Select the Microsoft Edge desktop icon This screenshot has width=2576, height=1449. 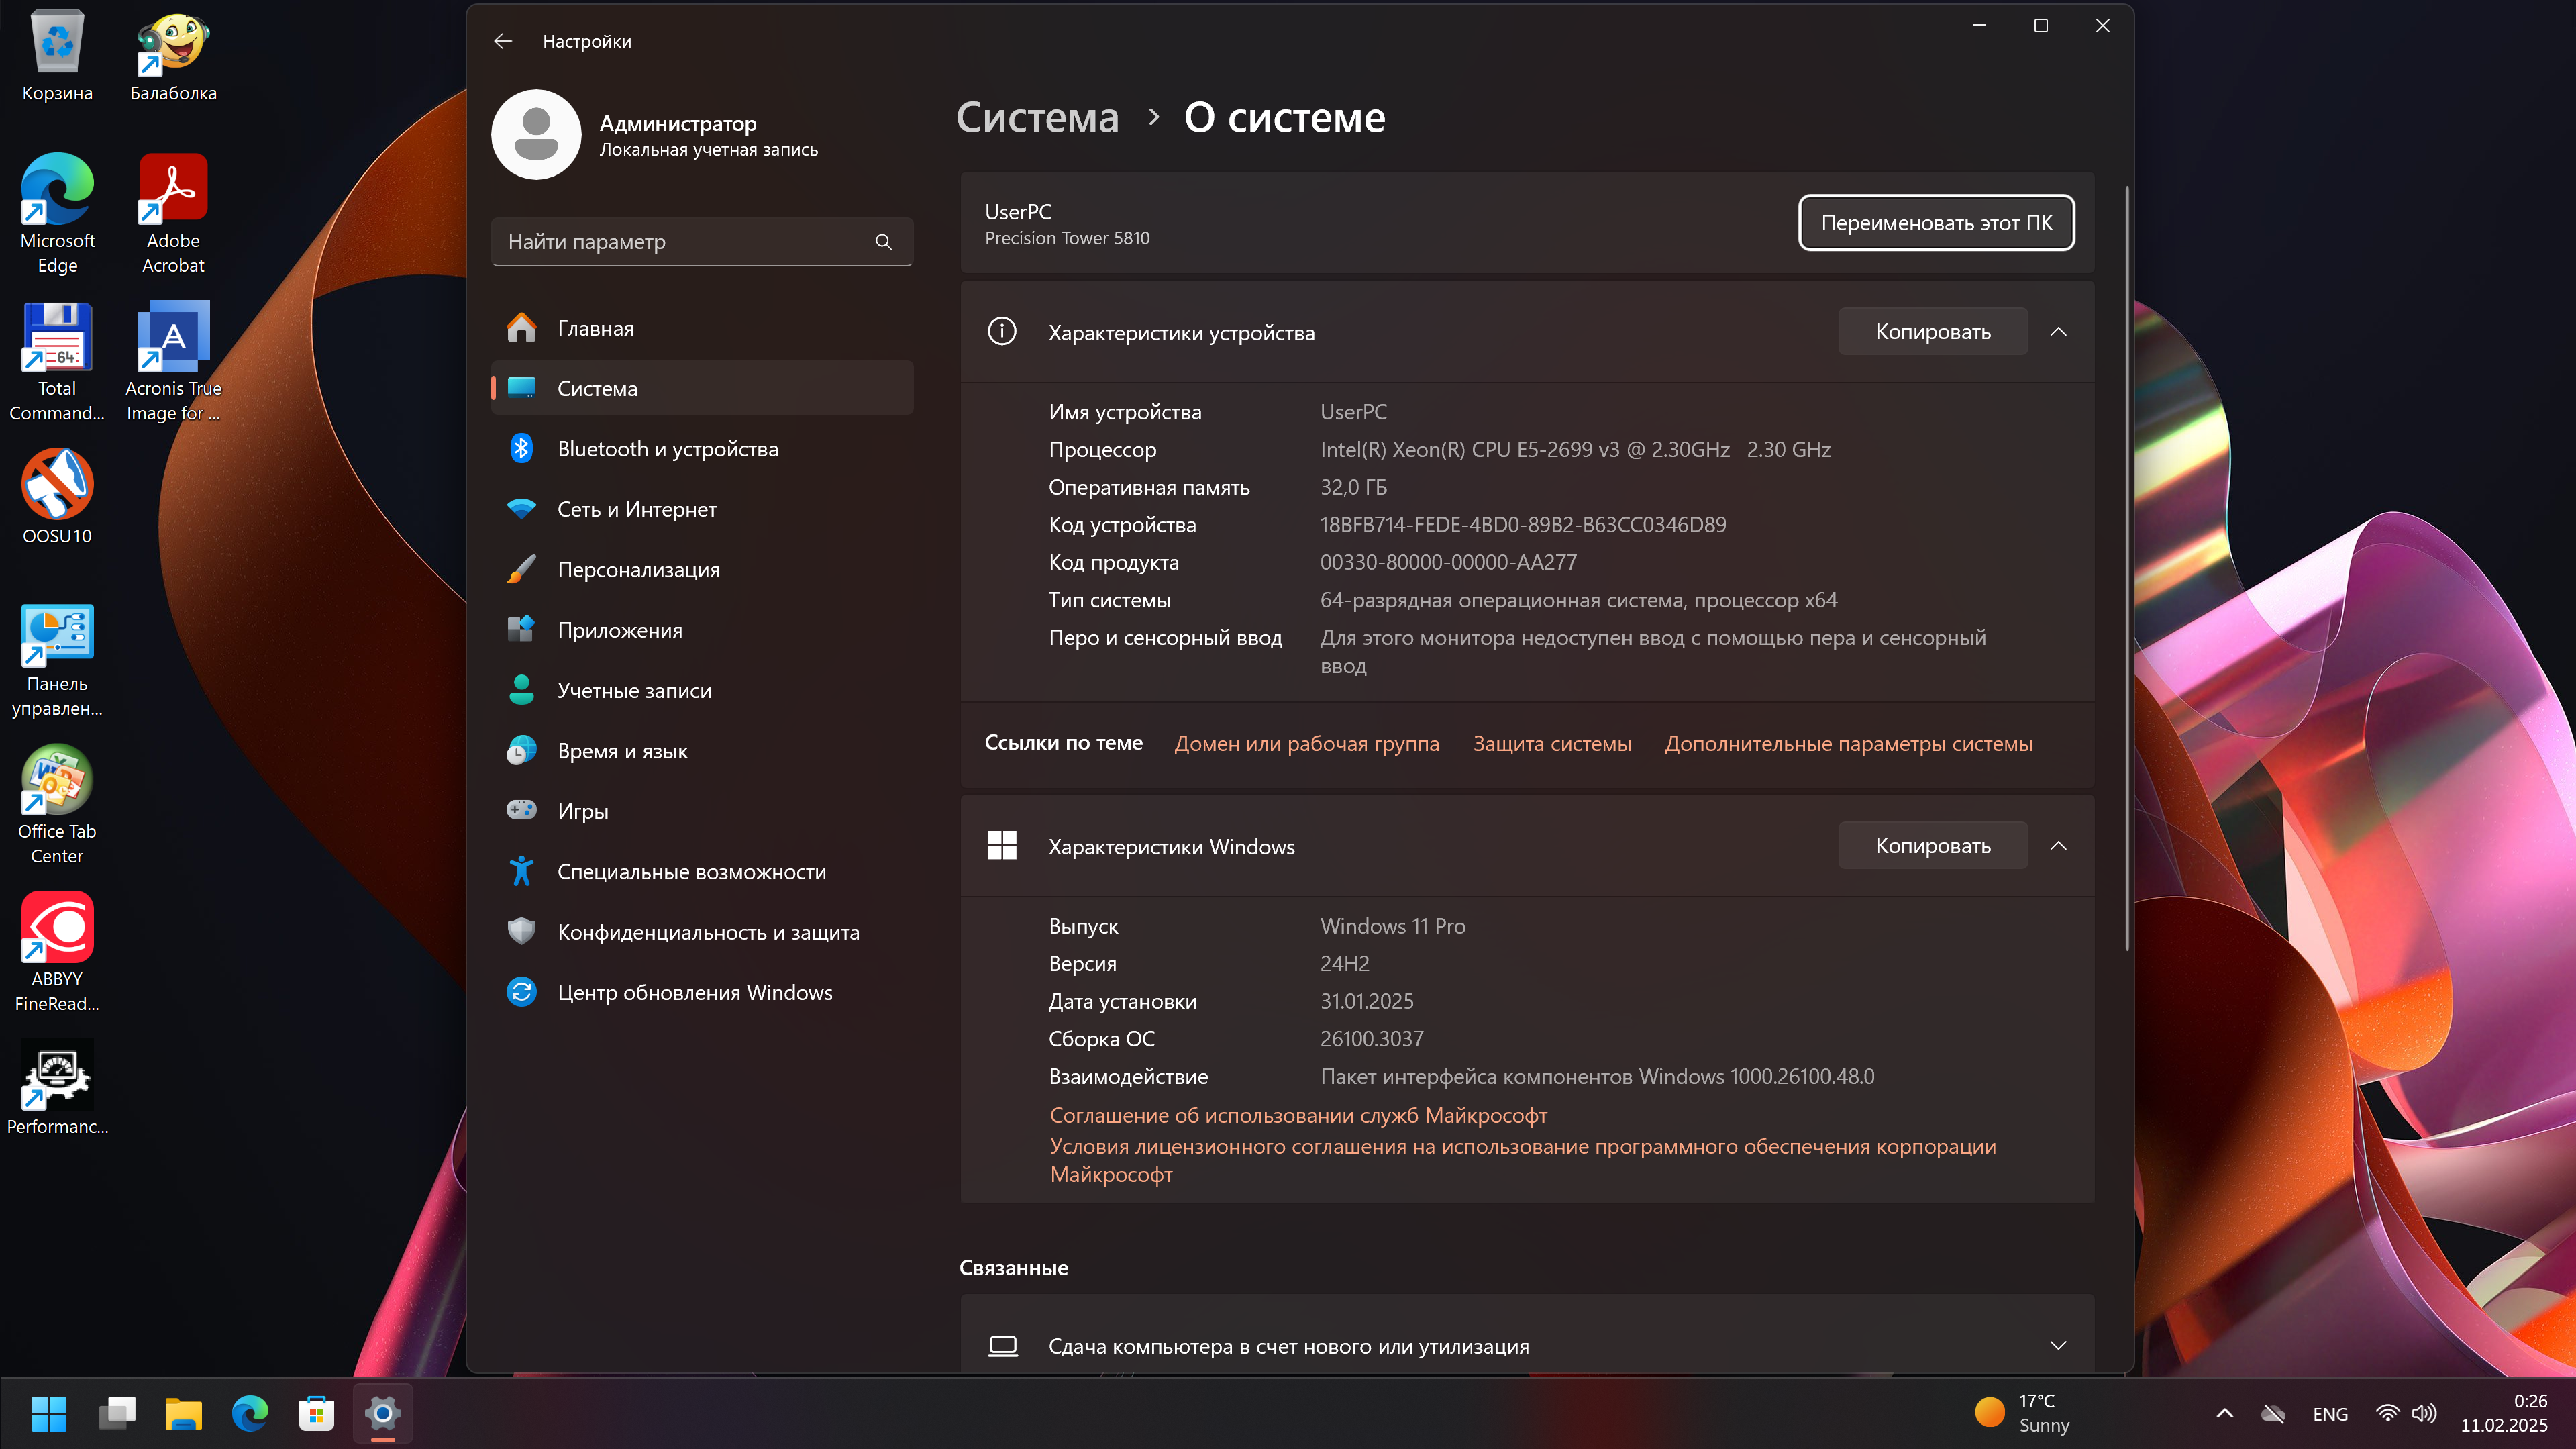pos(57,213)
